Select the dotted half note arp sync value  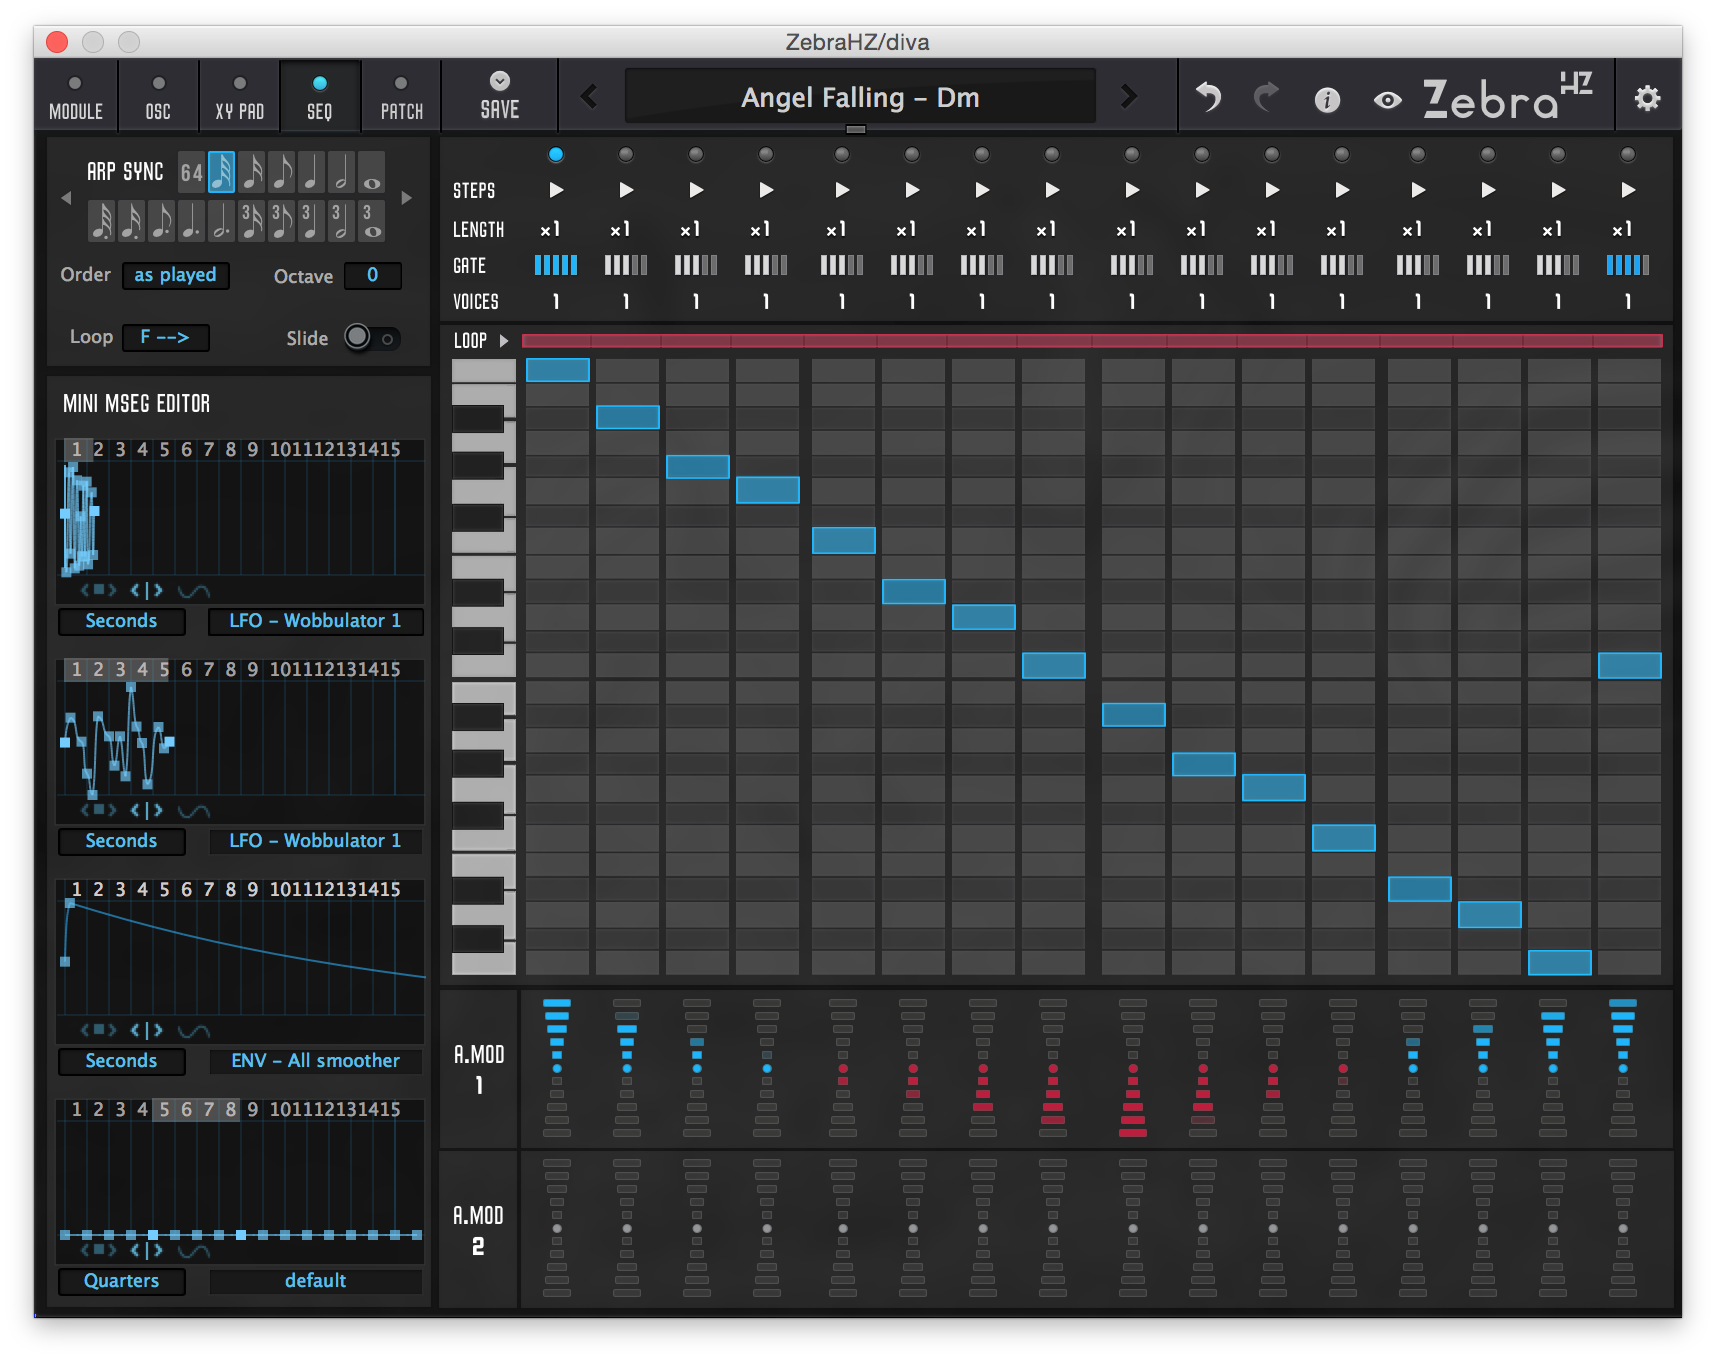pos(222,220)
